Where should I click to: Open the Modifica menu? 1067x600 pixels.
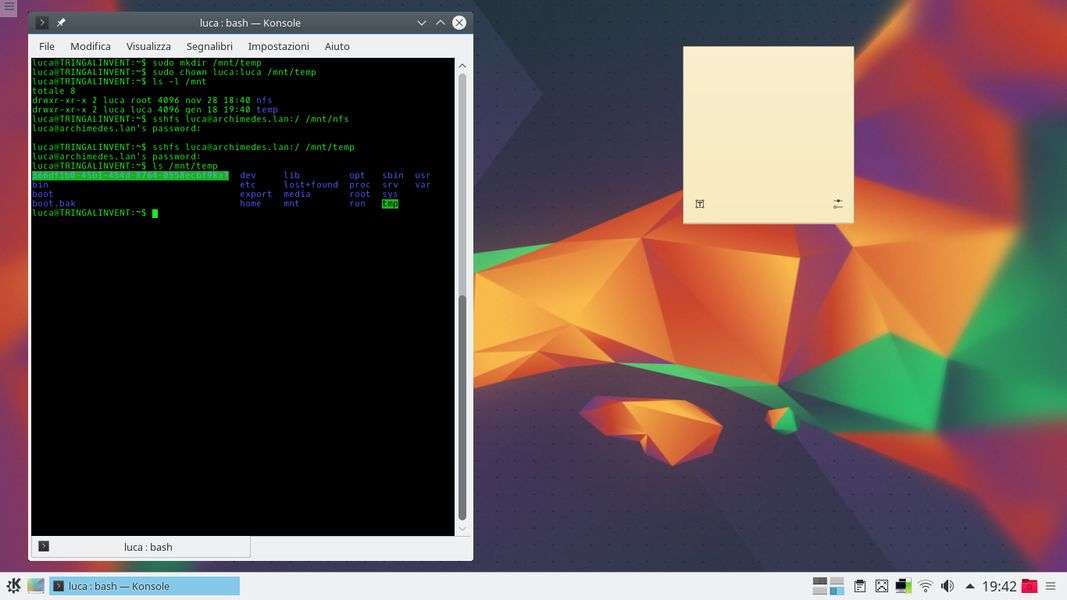pyautogui.click(x=90, y=46)
